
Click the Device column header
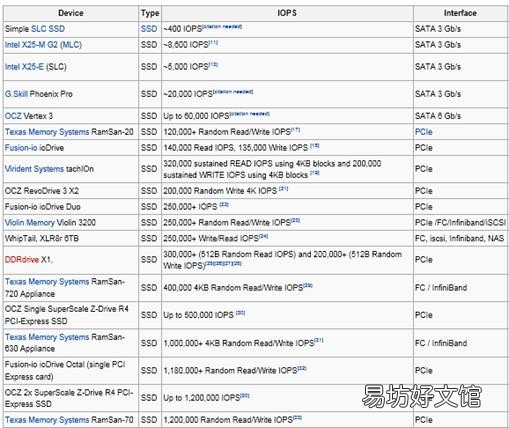(x=71, y=13)
